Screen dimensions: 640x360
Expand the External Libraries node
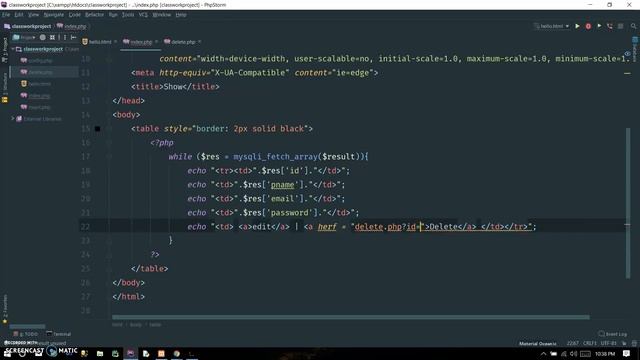click(x=13, y=119)
